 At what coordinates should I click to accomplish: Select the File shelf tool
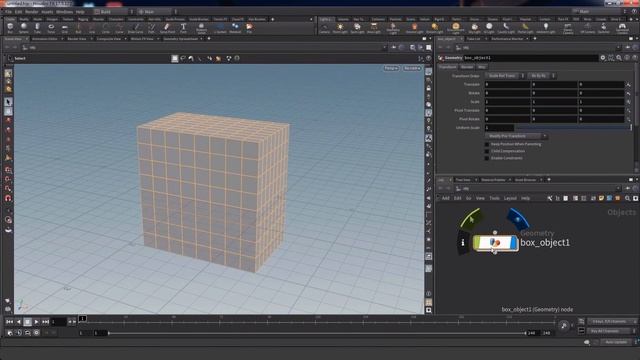click(x=249, y=28)
